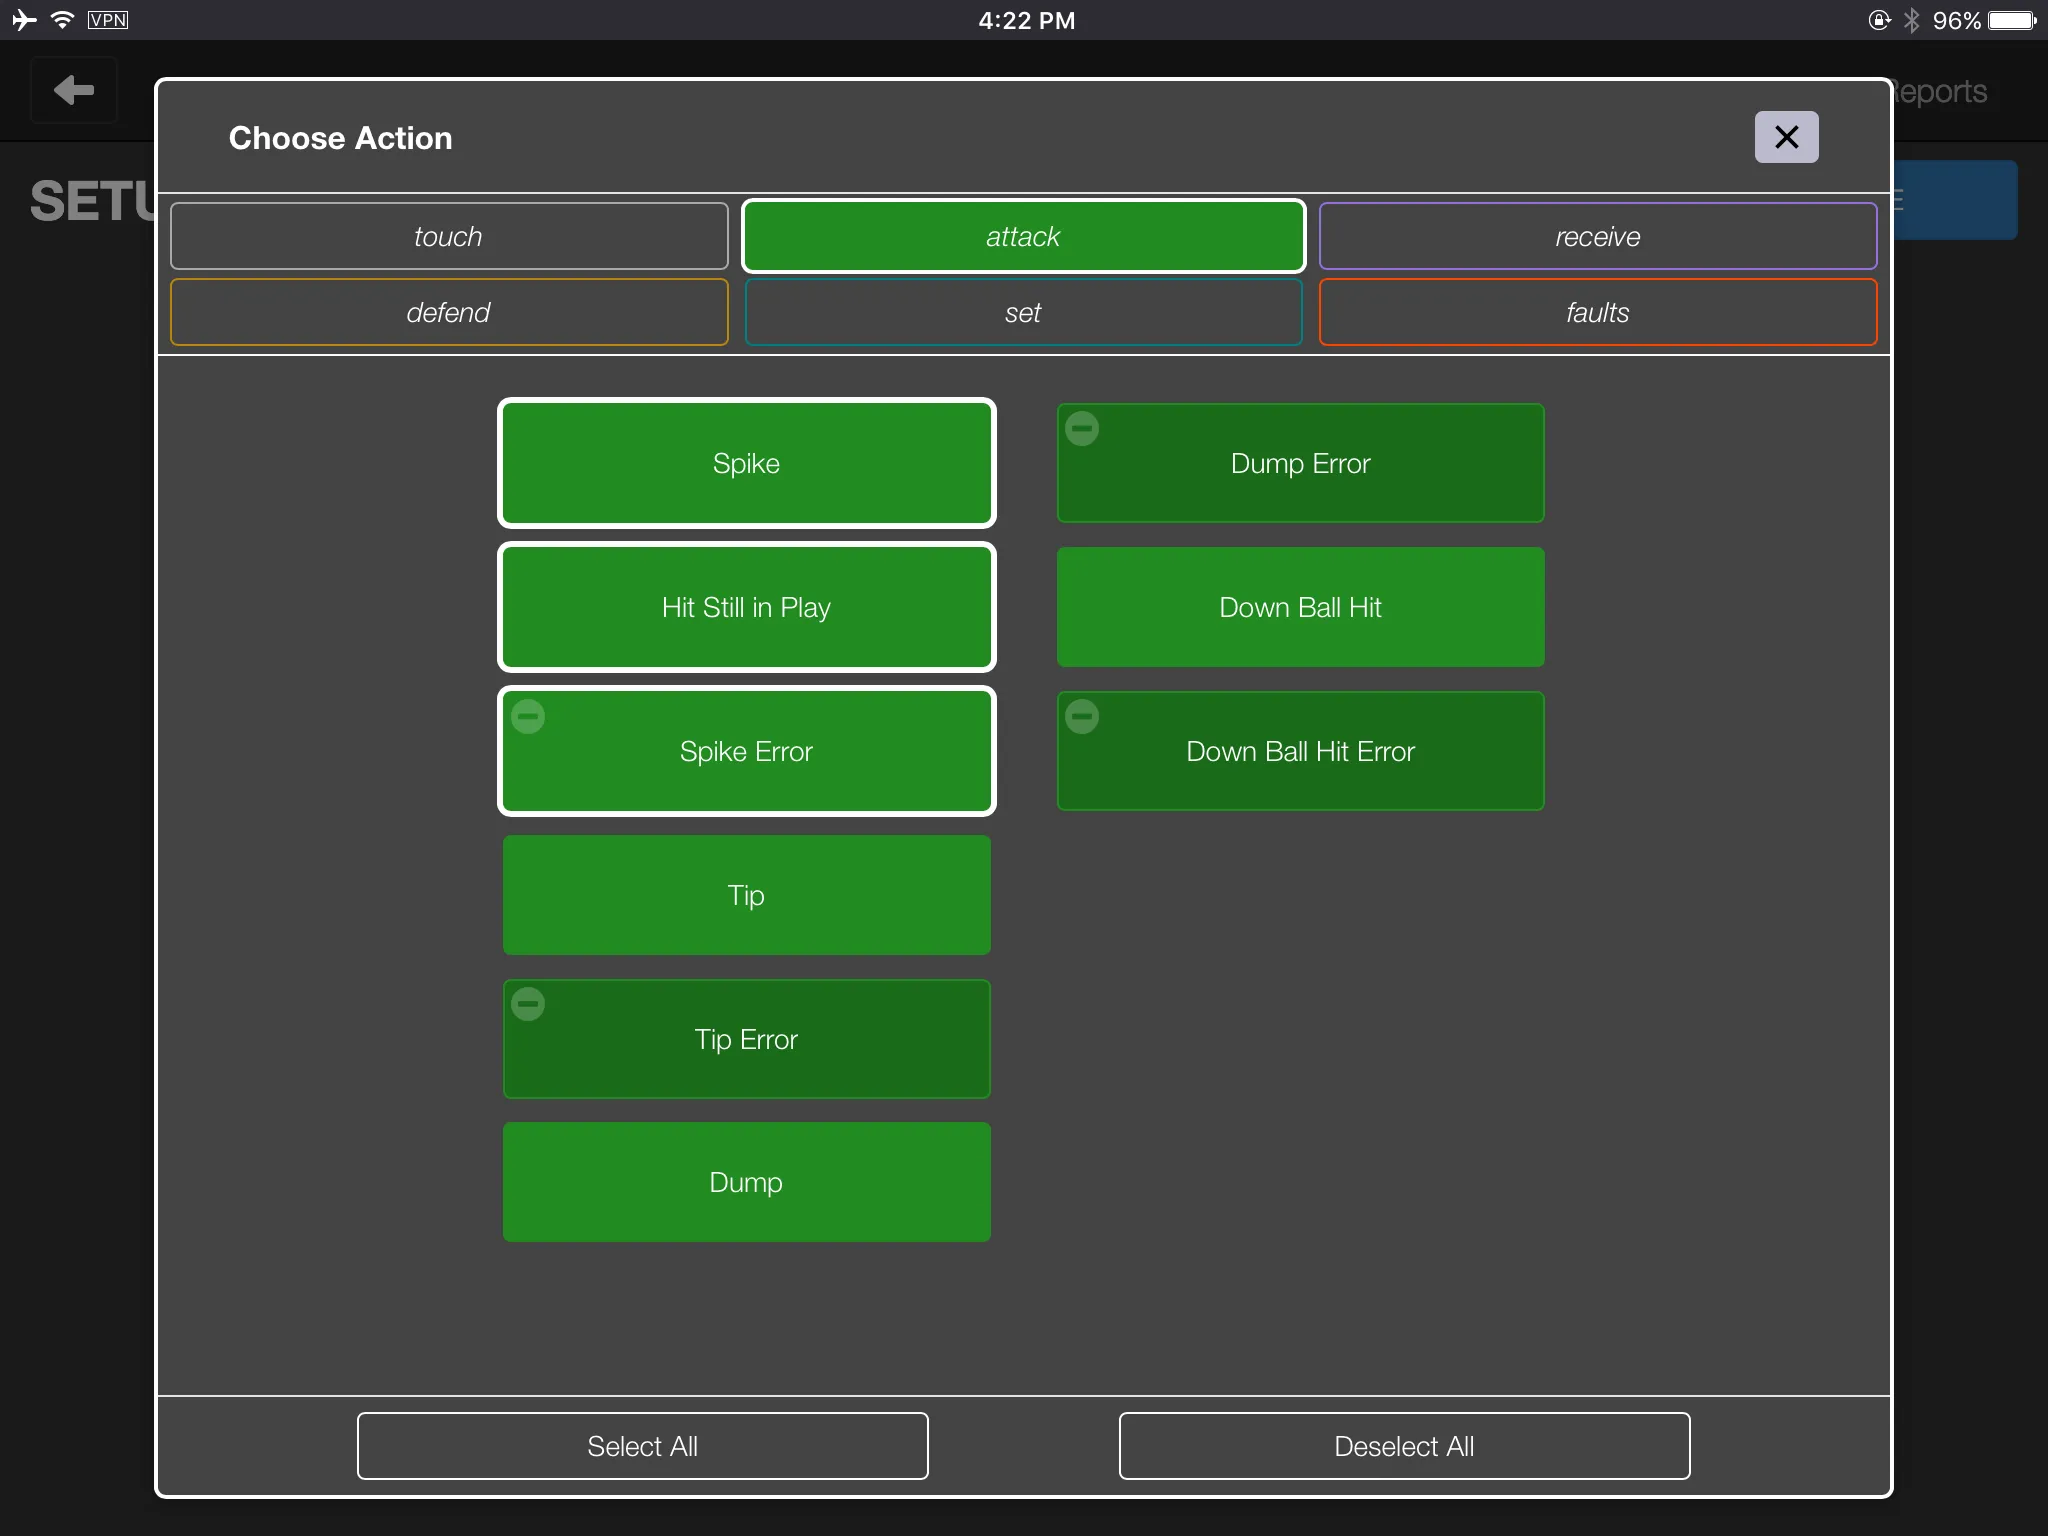Select the Down Ball Hit button

pos(1298,608)
